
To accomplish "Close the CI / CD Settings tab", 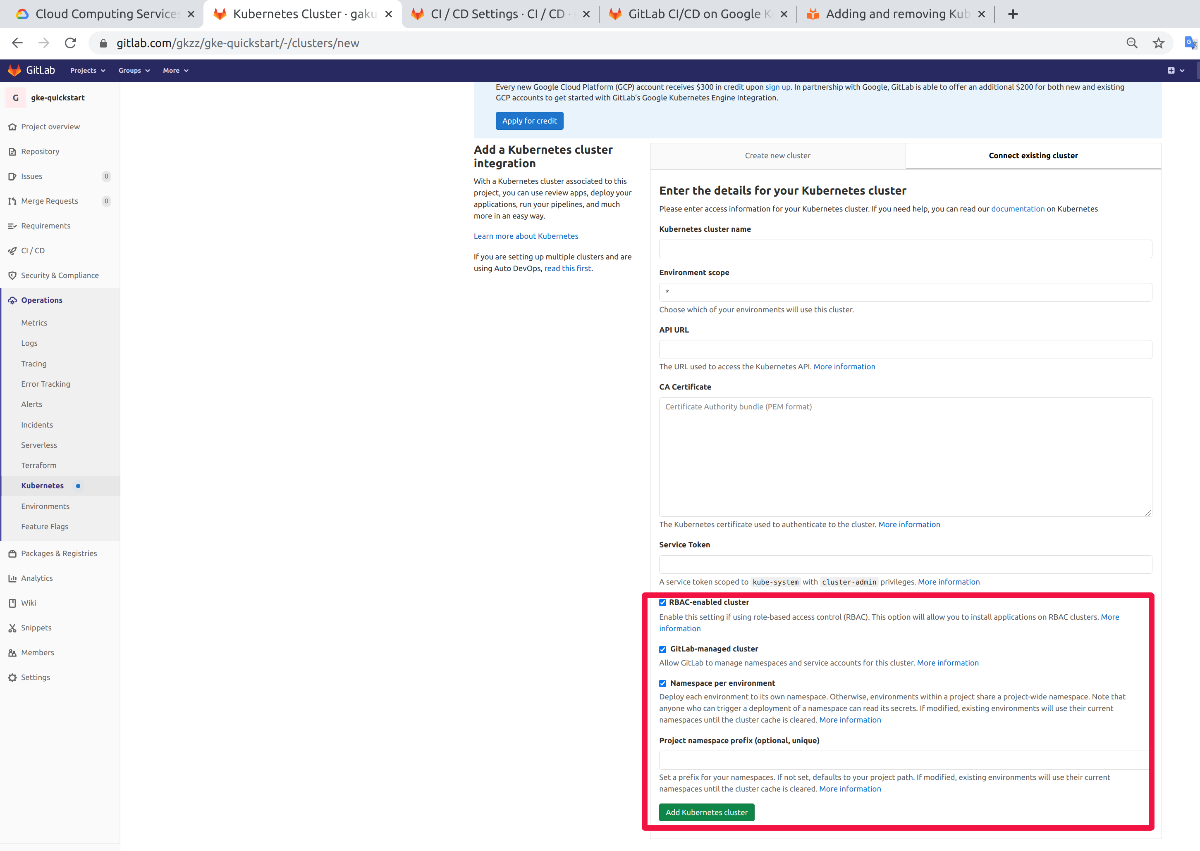I will point(586,14).
